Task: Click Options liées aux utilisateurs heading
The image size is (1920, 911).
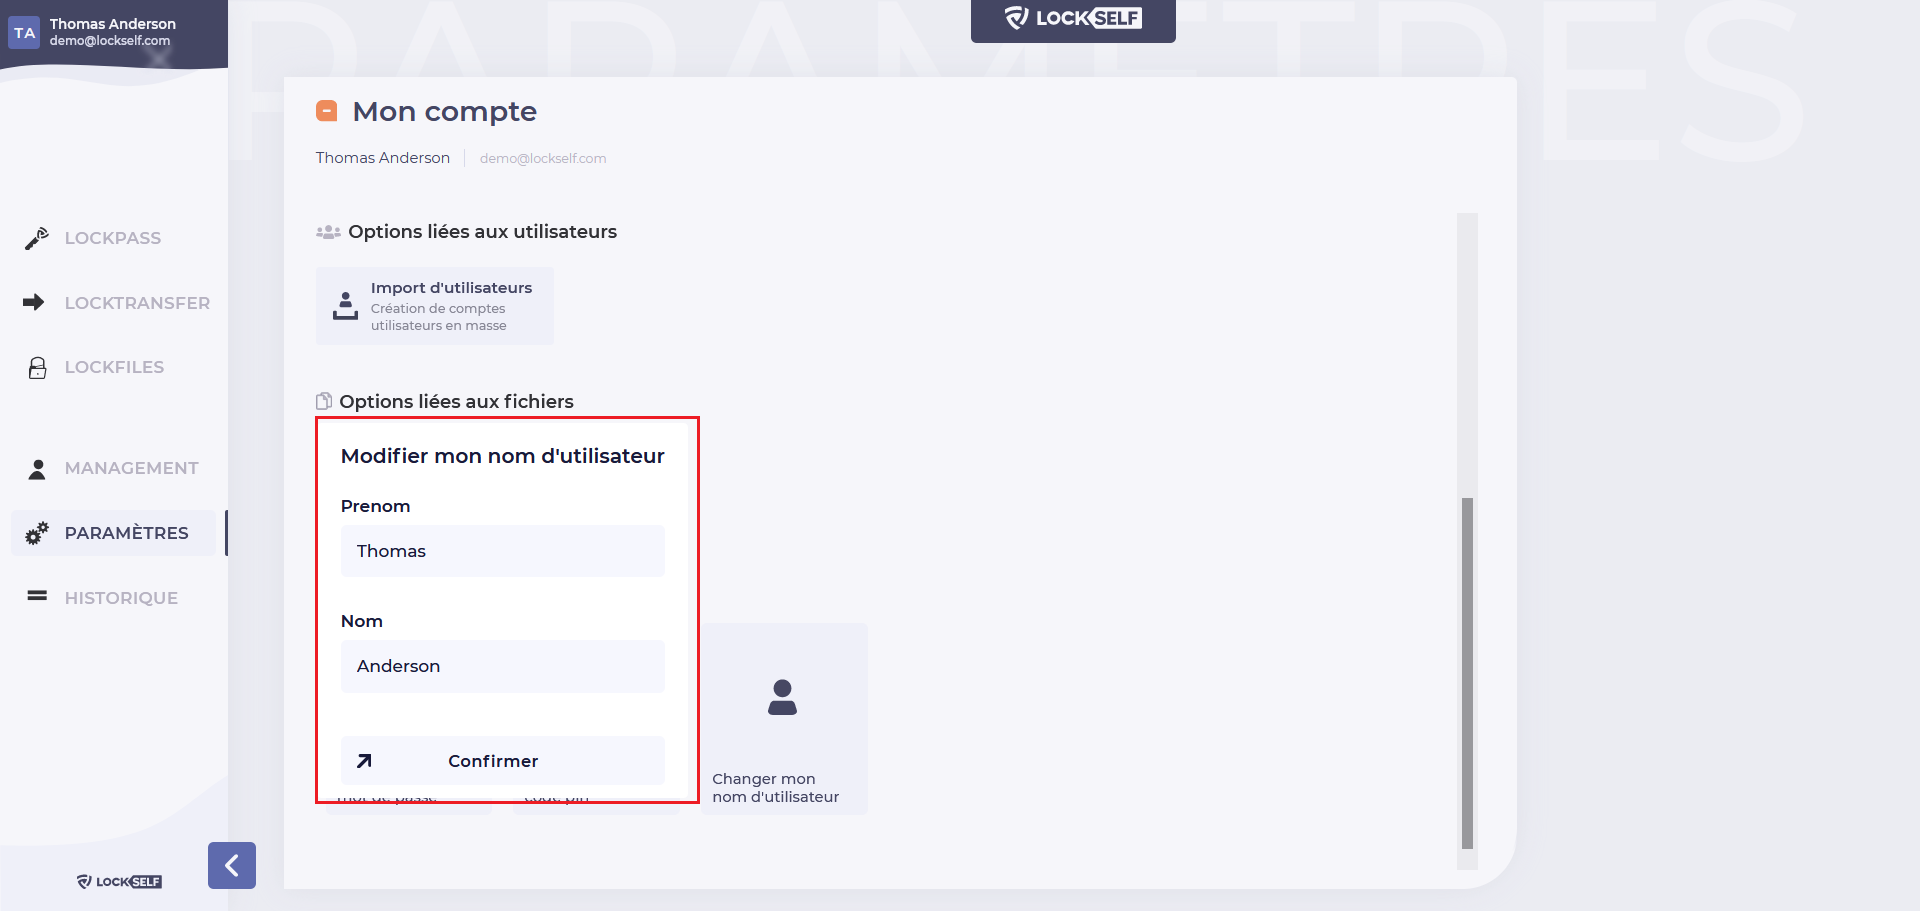Action: (x=483, y=232)
